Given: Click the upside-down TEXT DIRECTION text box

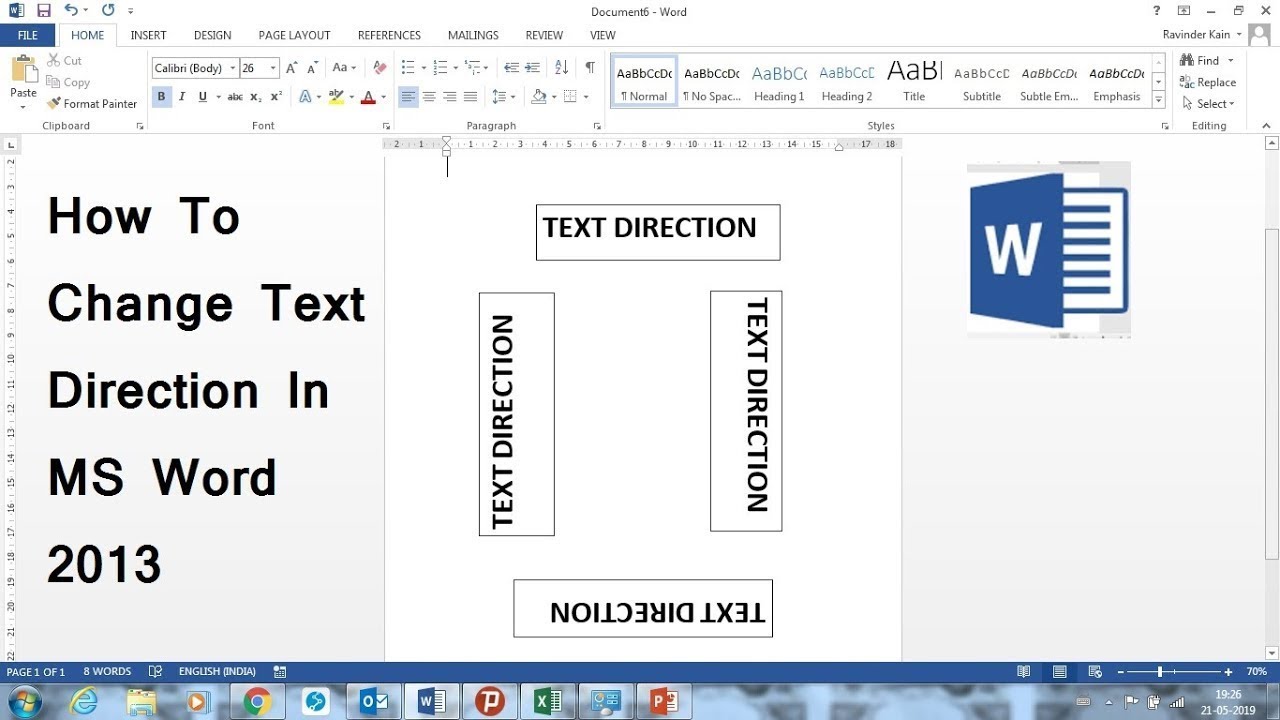Looking at the screenshot, I should (x=643, y=608).
